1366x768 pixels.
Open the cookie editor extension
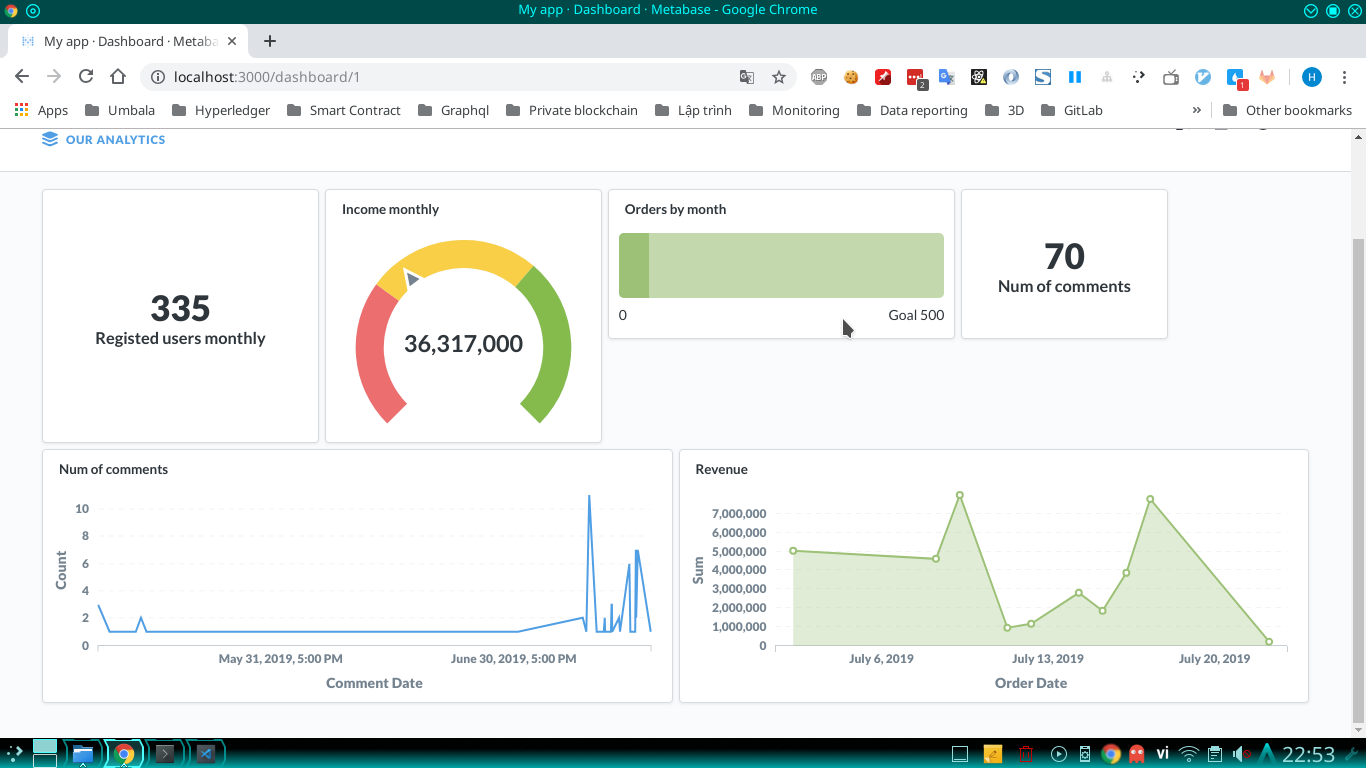click(x=851, y=77)
